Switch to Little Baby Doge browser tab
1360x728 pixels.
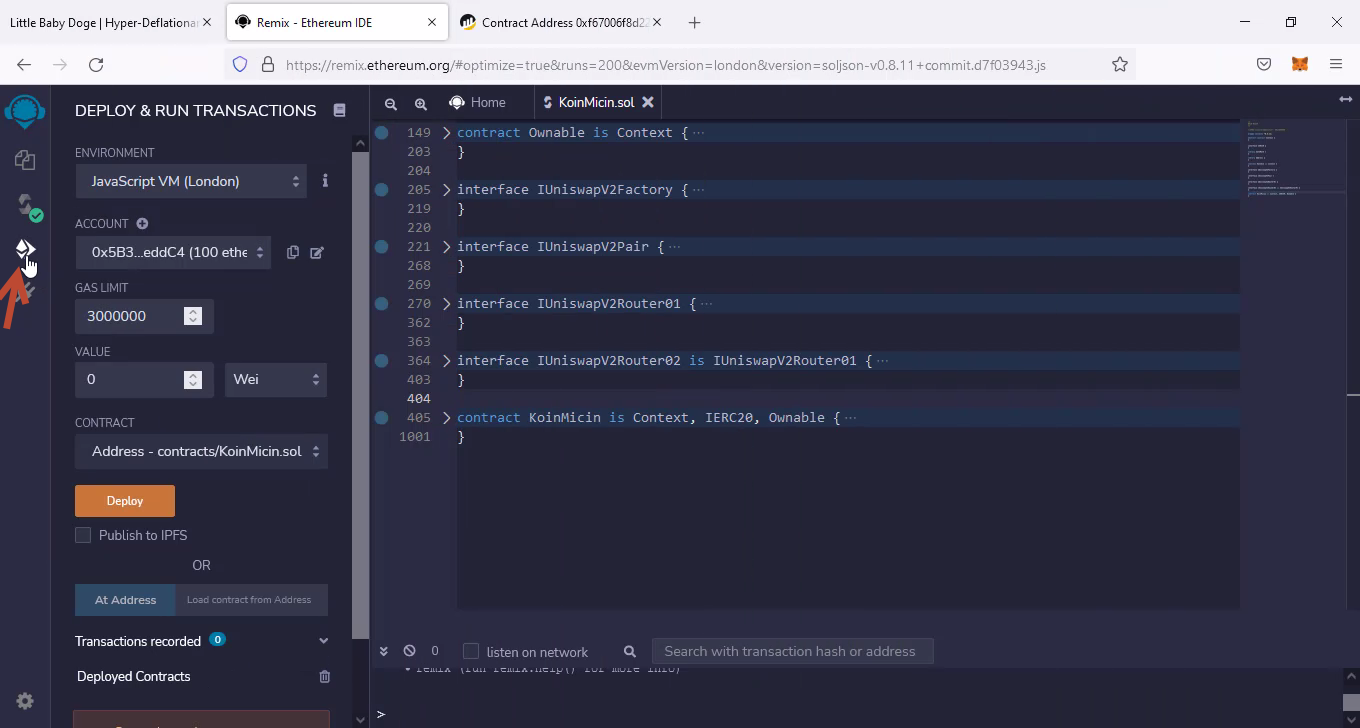[x=103, y=22]
